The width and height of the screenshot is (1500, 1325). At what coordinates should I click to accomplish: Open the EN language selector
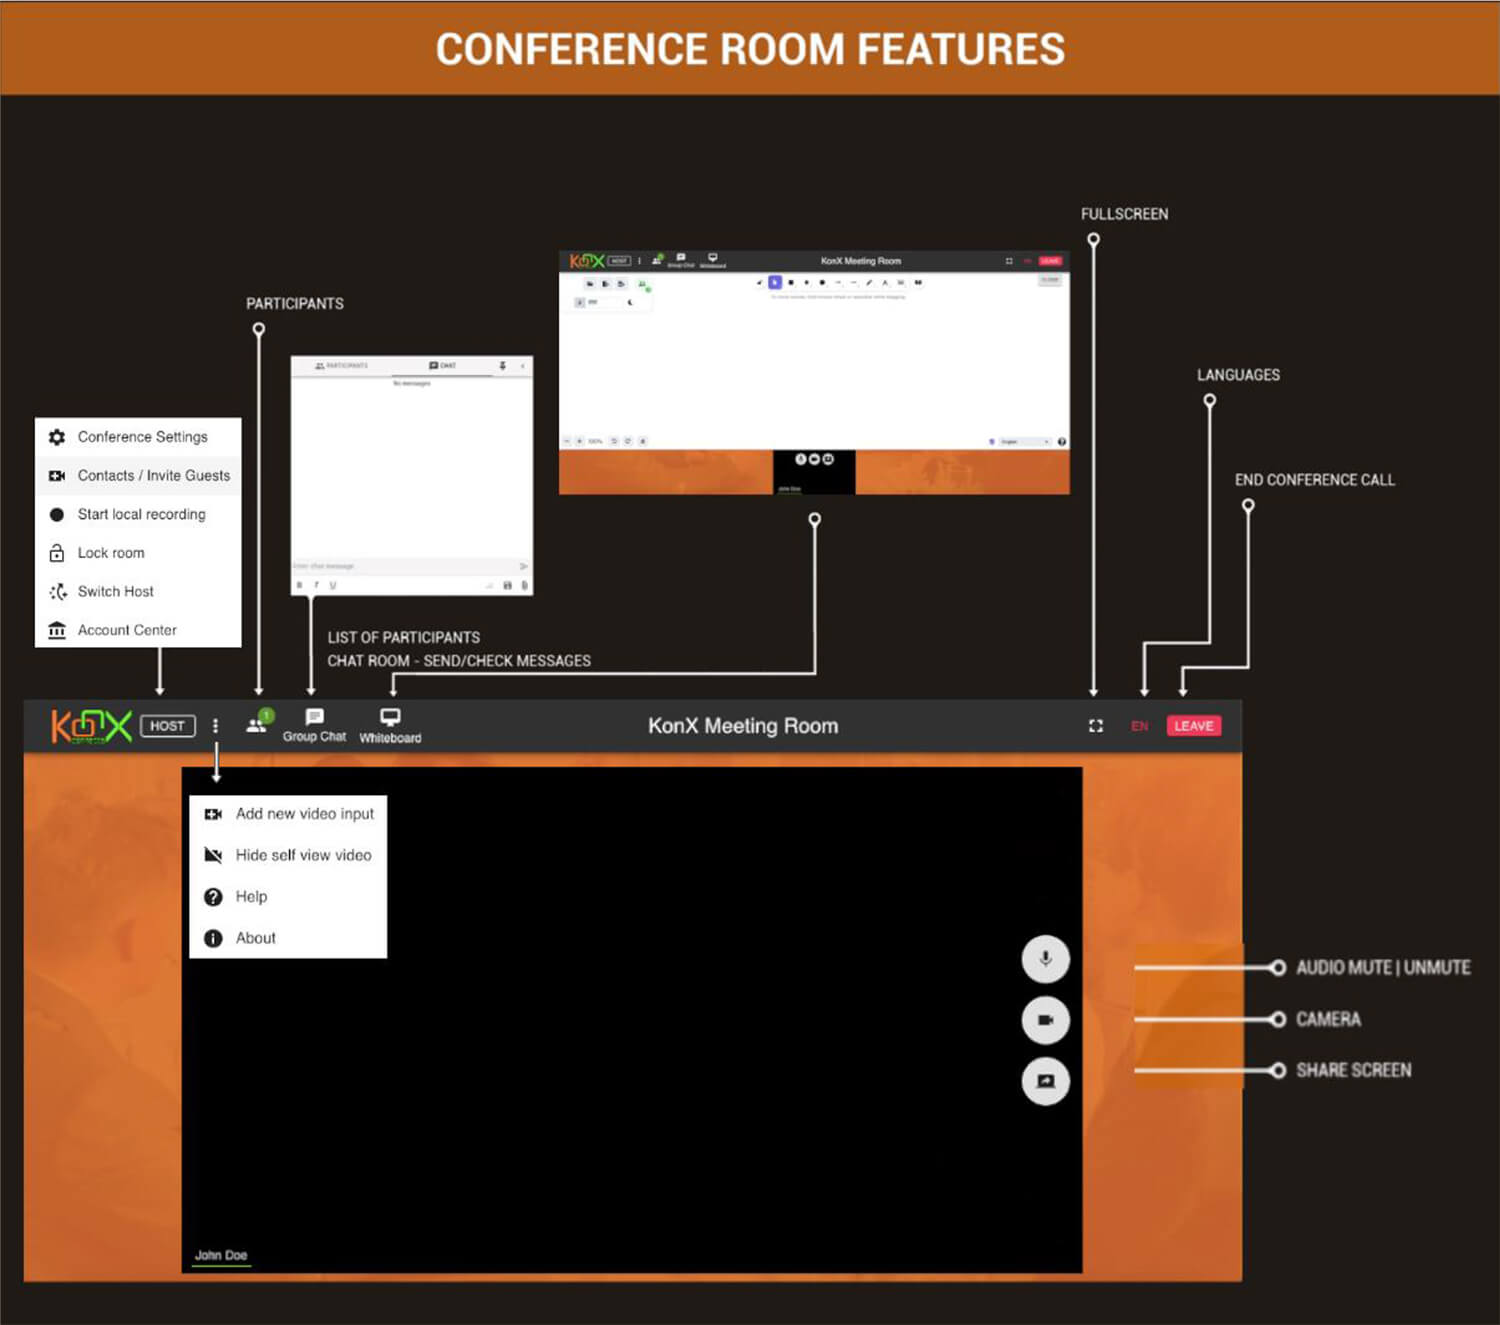[1139, 726]
